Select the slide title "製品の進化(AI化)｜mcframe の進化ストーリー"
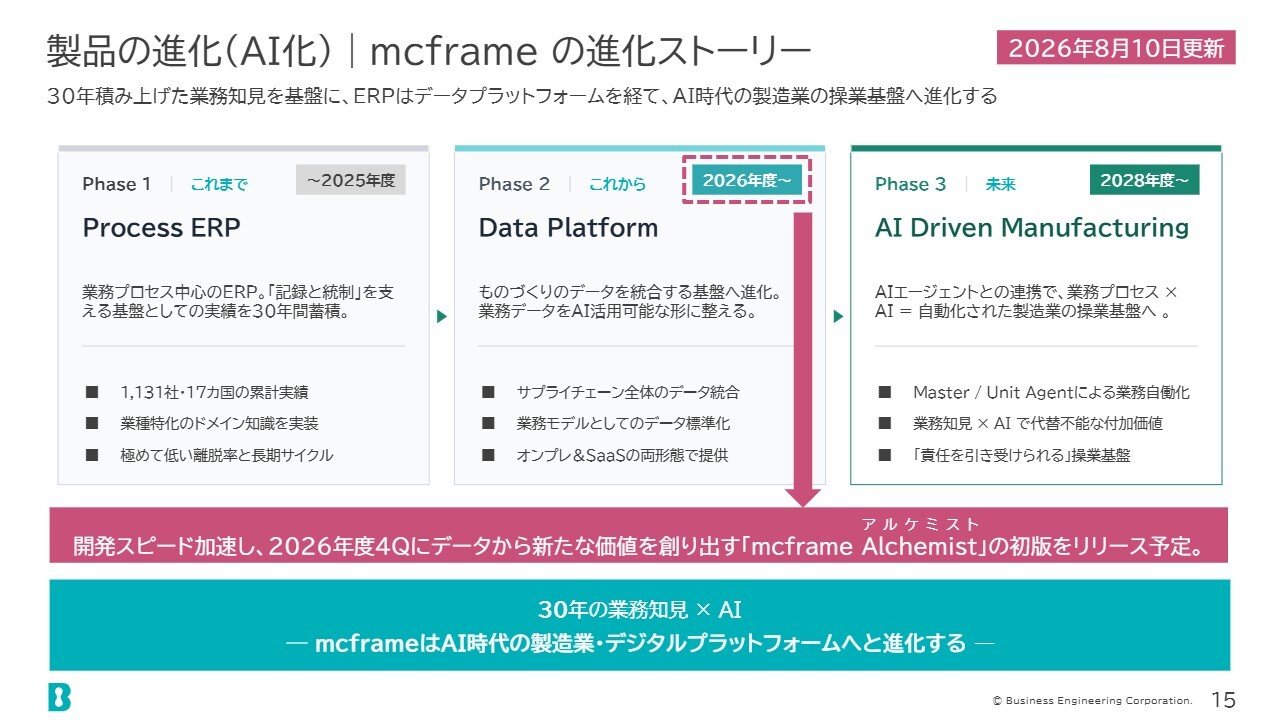Viewport: 1280px width, 720px height. click(x=429, y=51)
